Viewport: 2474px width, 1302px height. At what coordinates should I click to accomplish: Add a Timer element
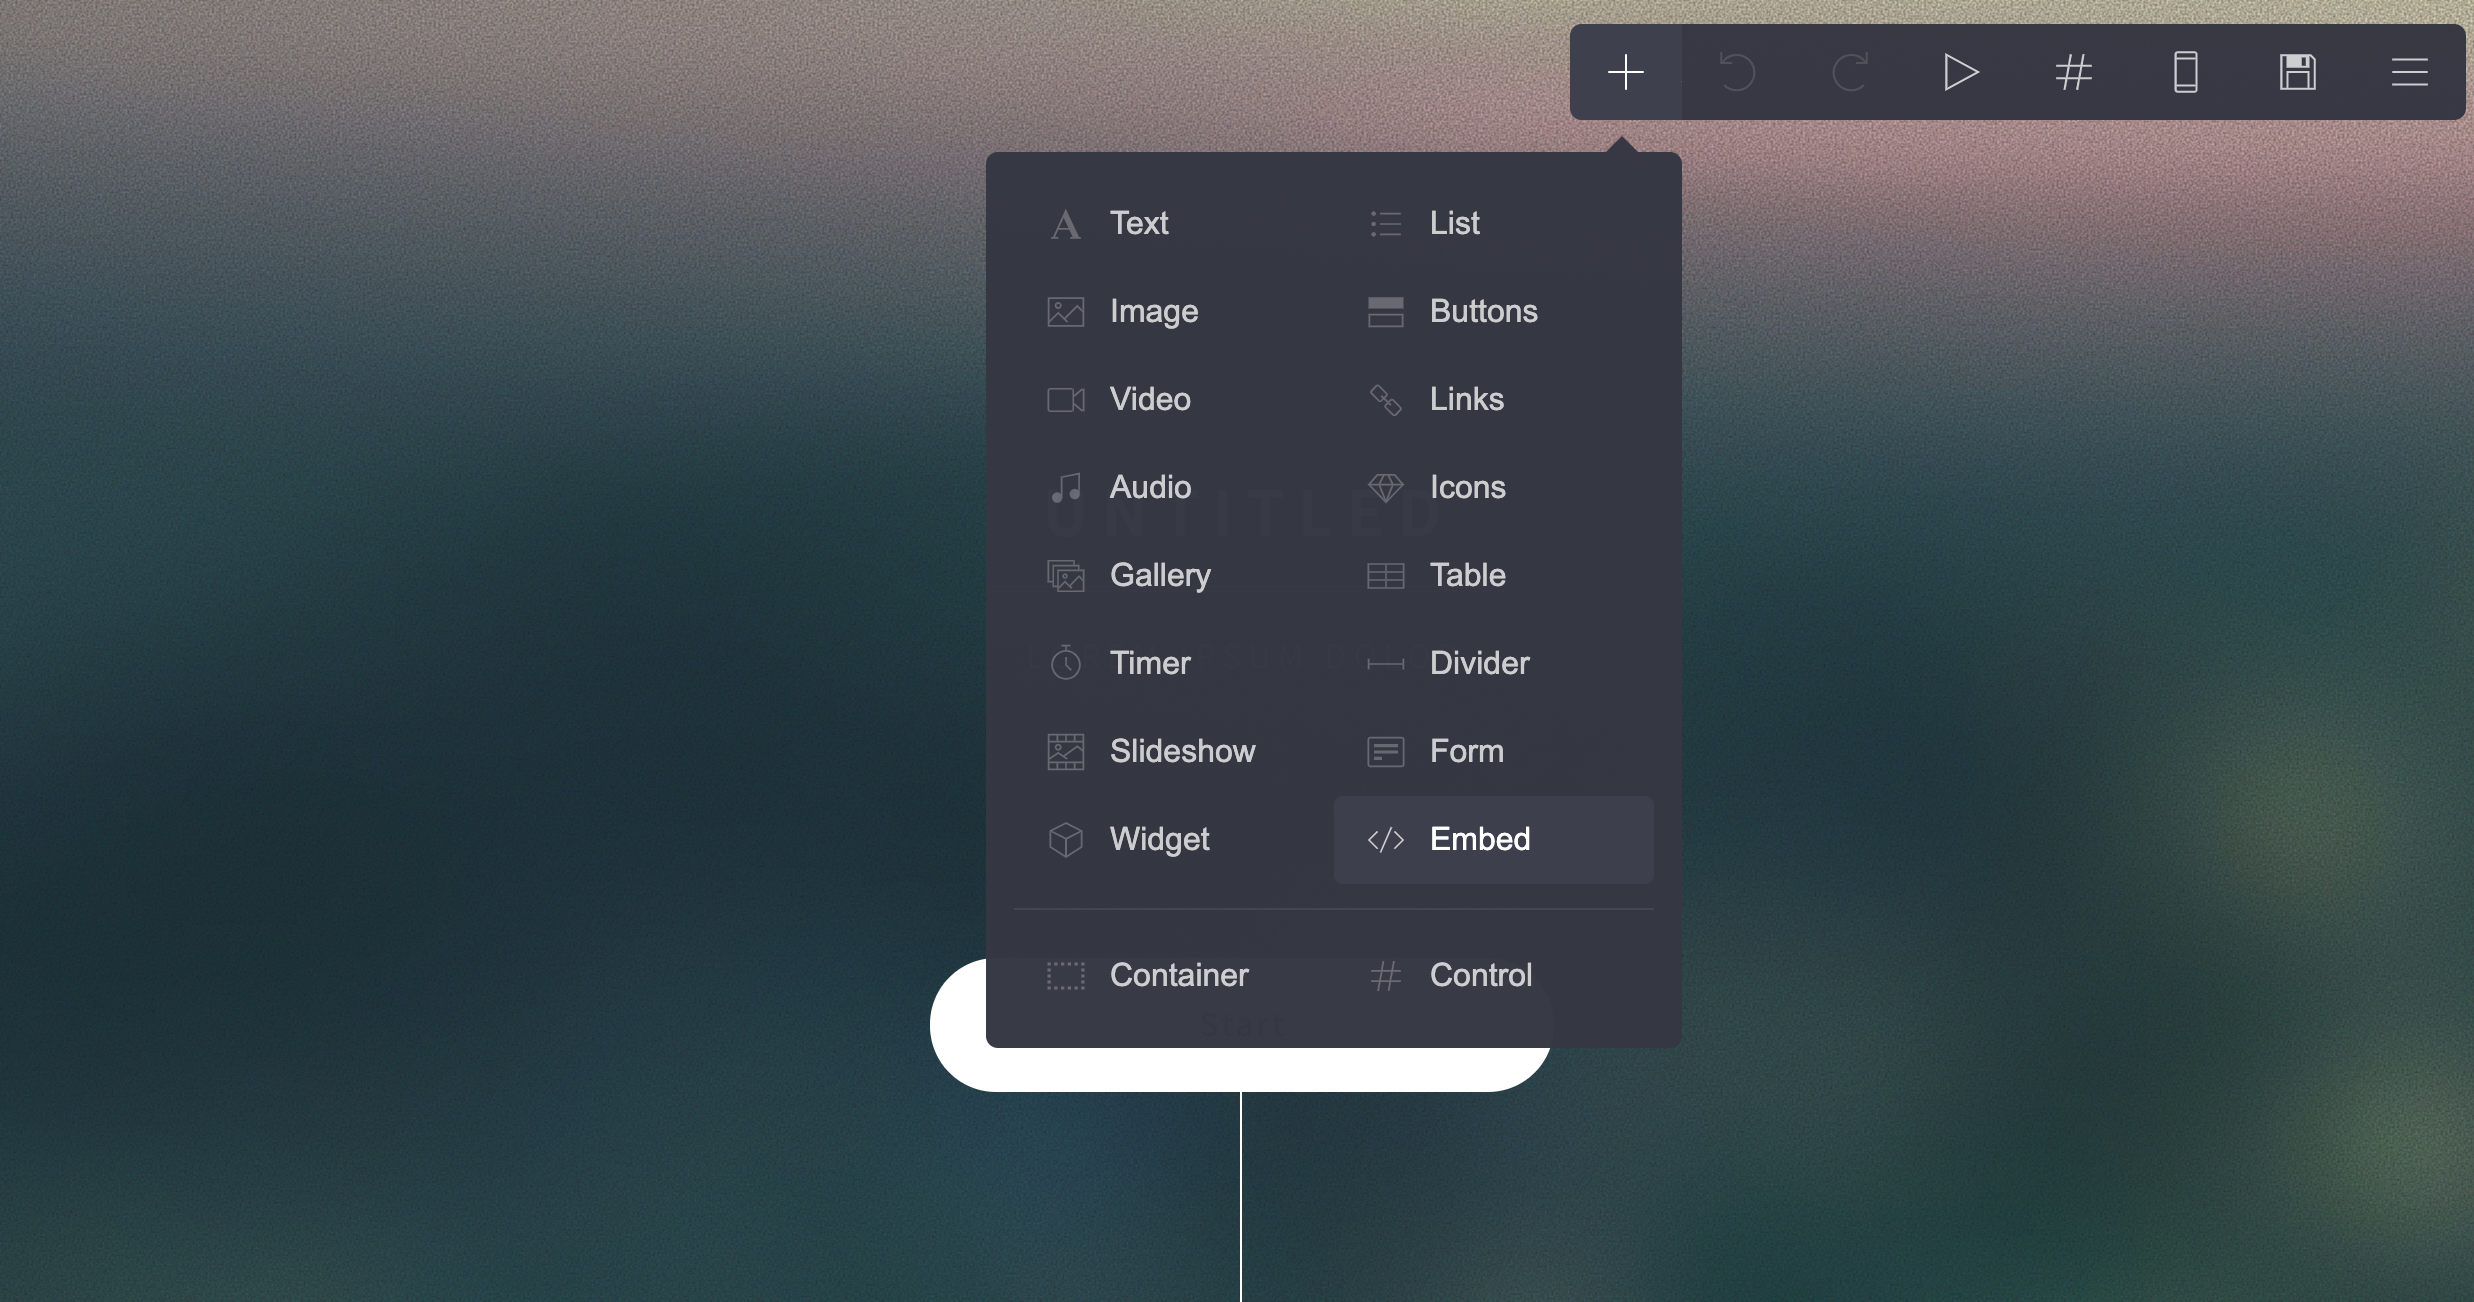click(x=1174, y=663)
